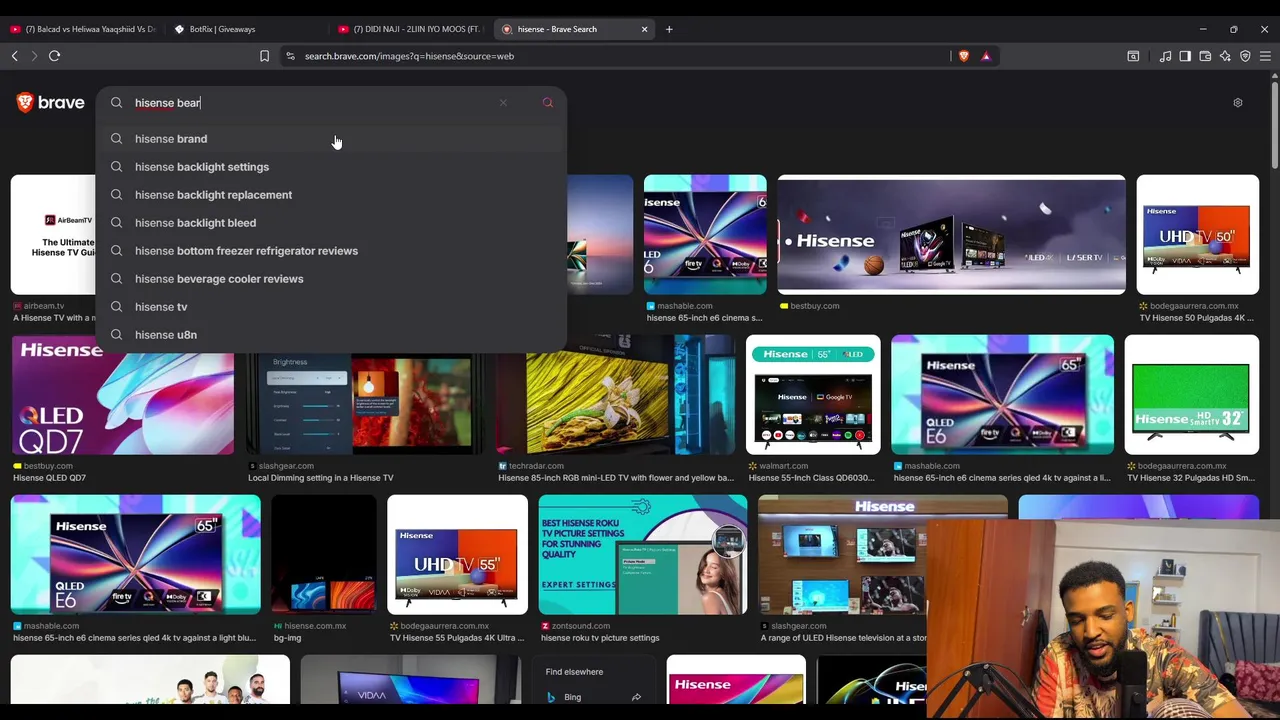
Task: Open the wide Hisense Best Buy banner image
Action: (x=951, y=234)
